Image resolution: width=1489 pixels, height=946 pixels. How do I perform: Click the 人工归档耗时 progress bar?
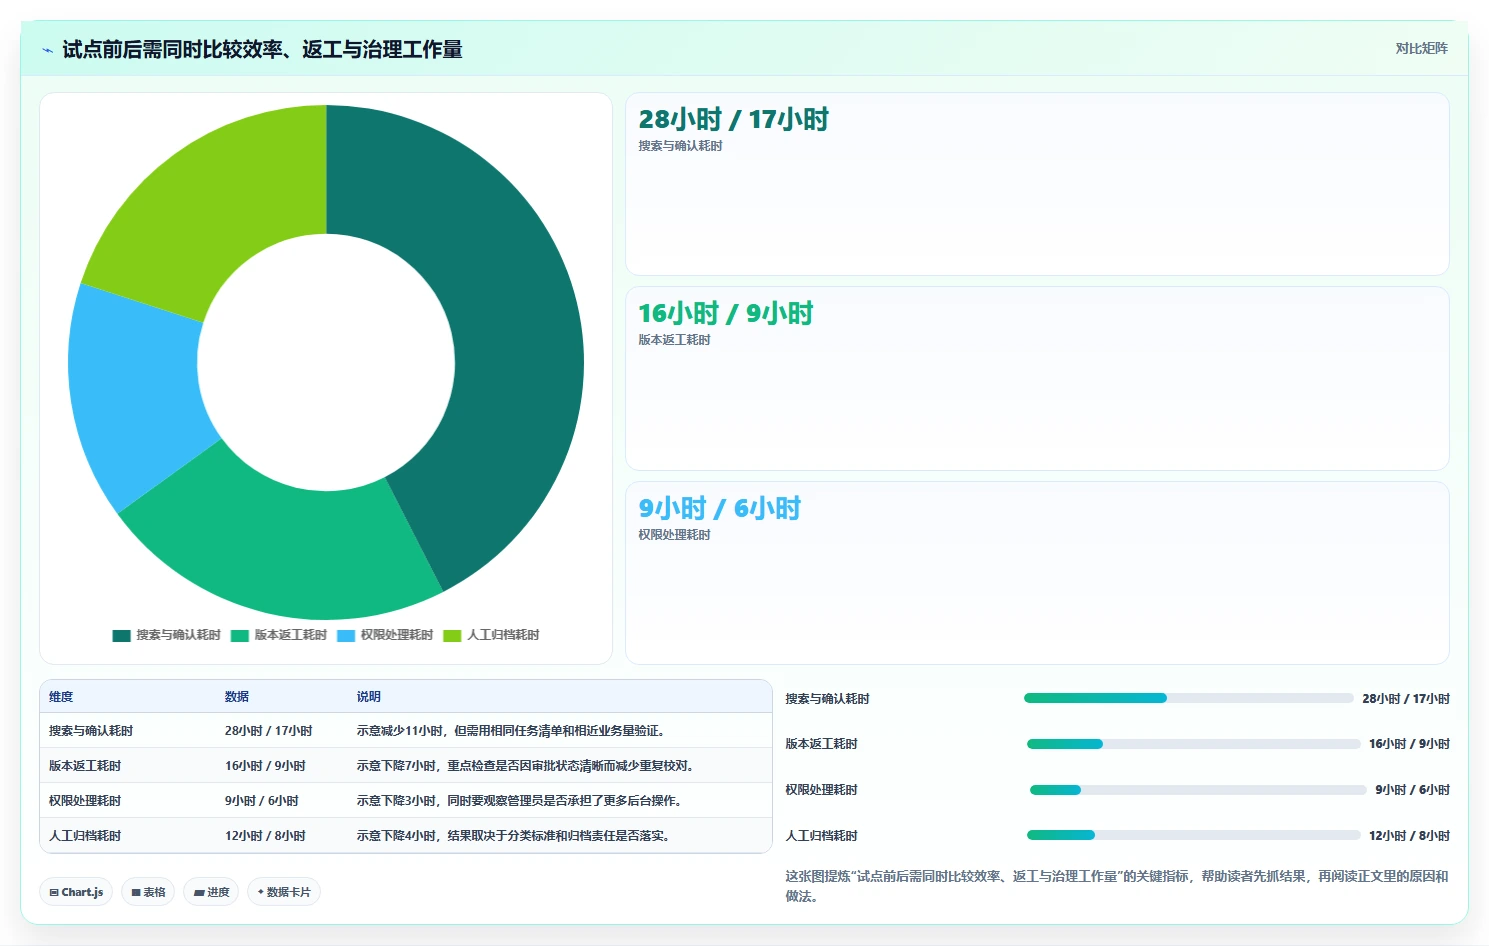(1193, 835)
